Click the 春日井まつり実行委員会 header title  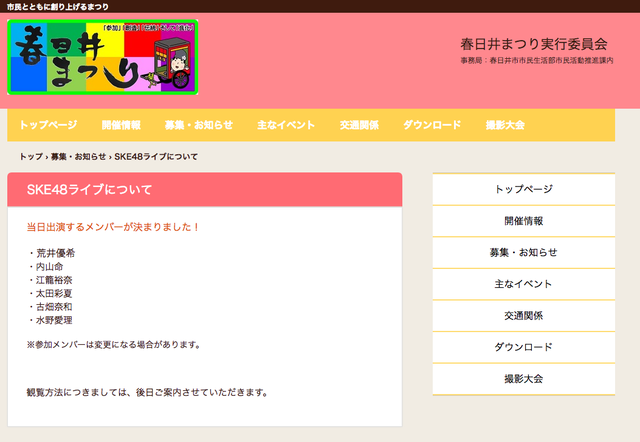click(x=534, y=44)
